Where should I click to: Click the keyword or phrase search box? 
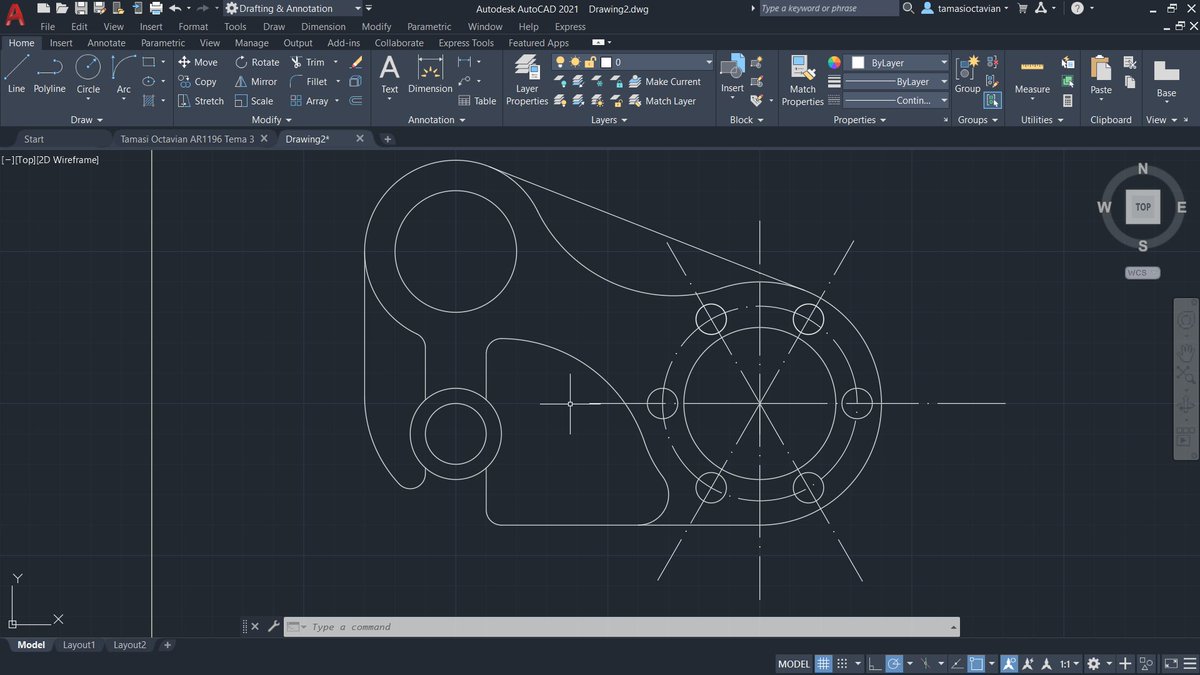point(828,8)
